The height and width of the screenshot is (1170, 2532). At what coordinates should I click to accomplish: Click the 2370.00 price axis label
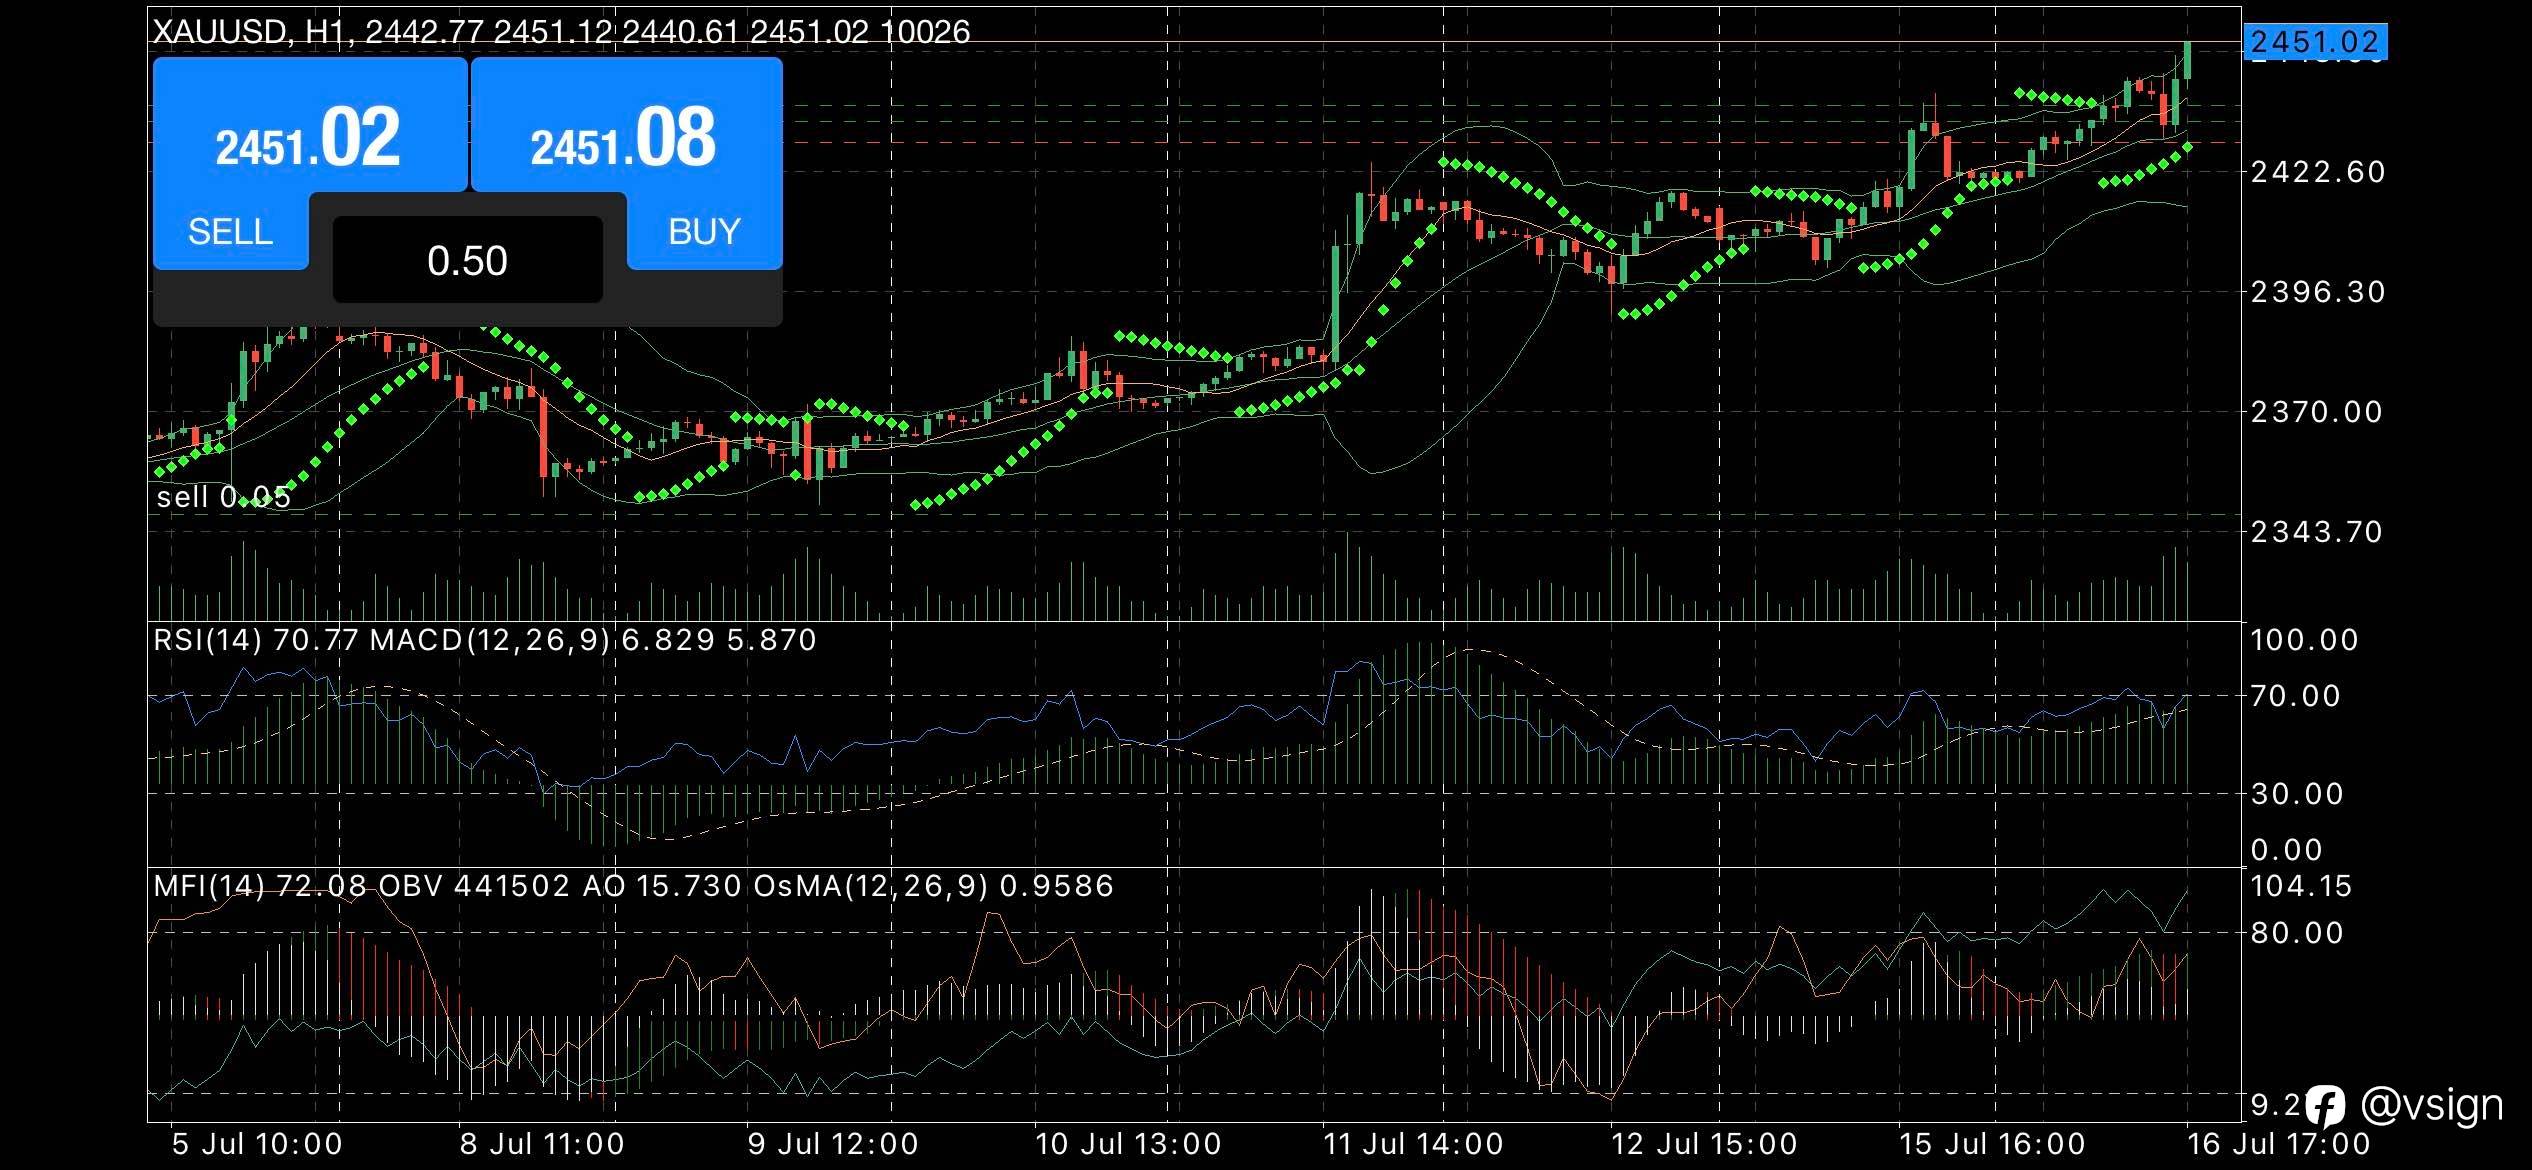coord(2317,411)
